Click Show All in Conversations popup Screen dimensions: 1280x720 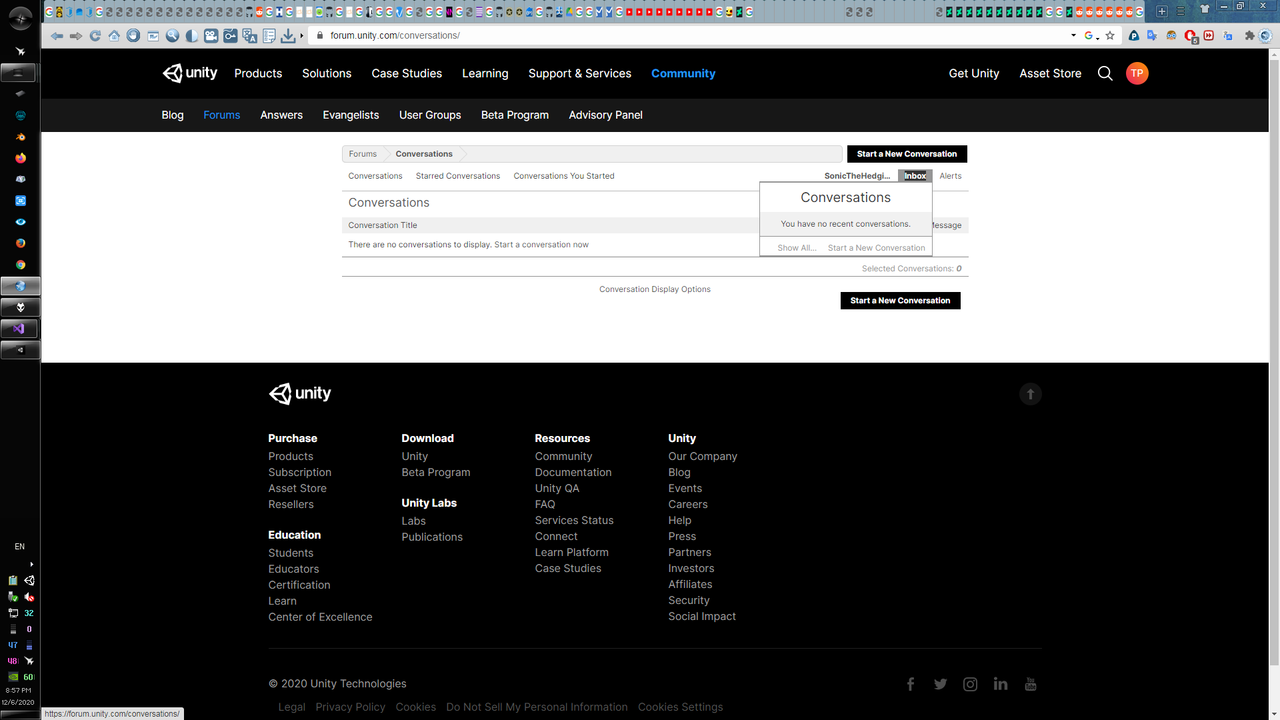[x=797, y=248]
